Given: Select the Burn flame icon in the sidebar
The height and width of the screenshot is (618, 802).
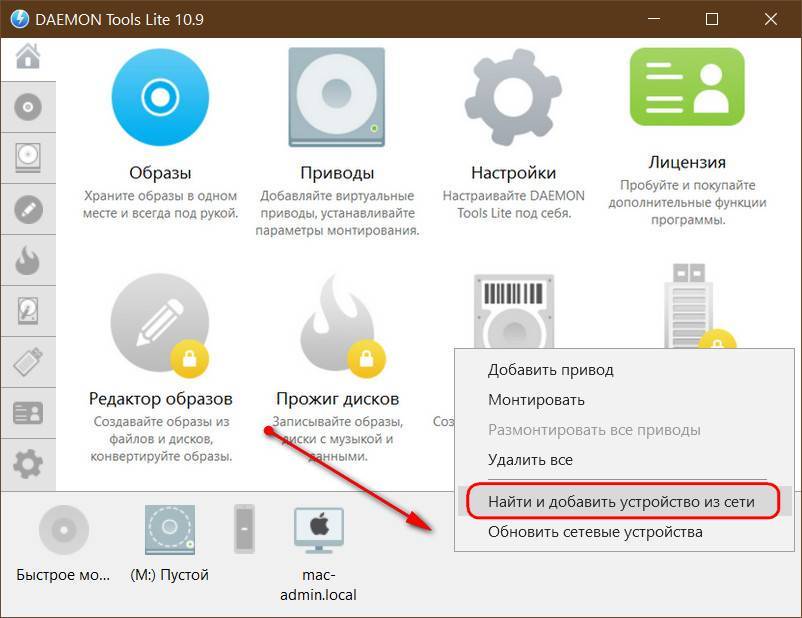Looking at the screenshot, I should [x=28, y=260].
